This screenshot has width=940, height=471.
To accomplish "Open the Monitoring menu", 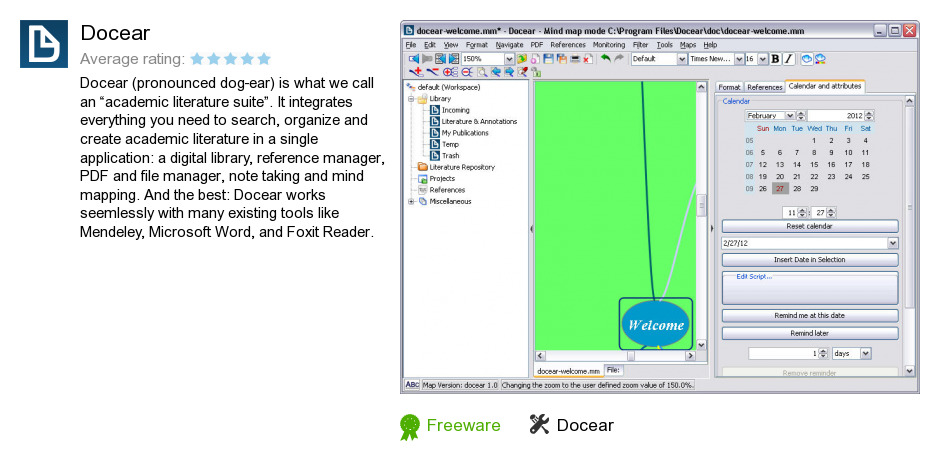I will (608, 45).
